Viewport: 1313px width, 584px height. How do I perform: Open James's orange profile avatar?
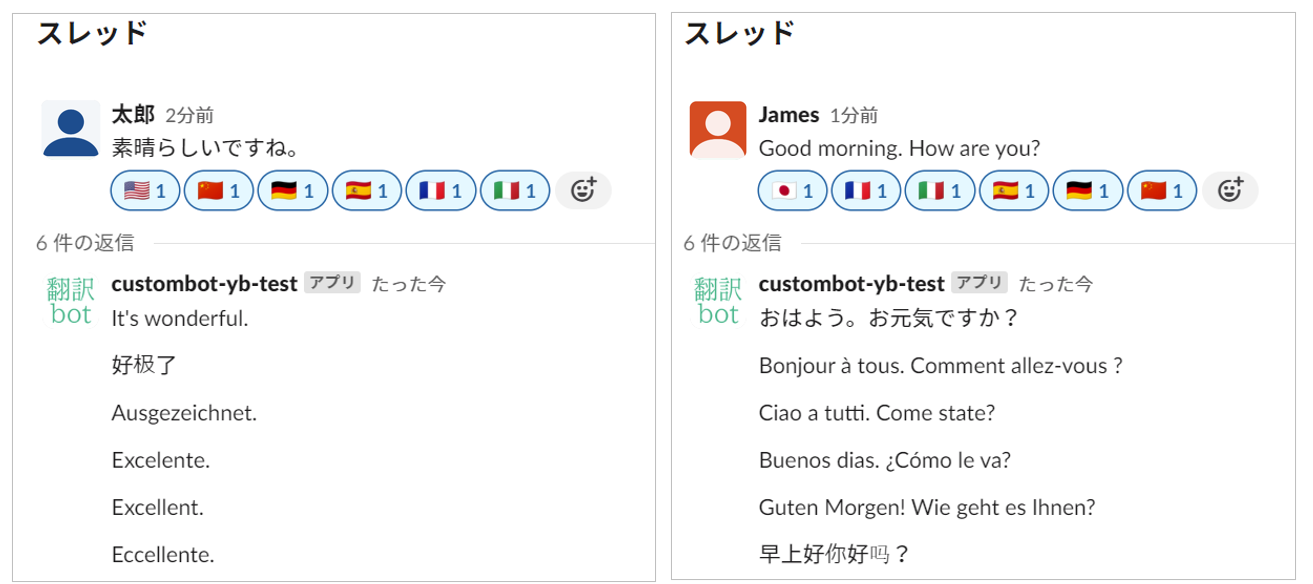[718, 129]
